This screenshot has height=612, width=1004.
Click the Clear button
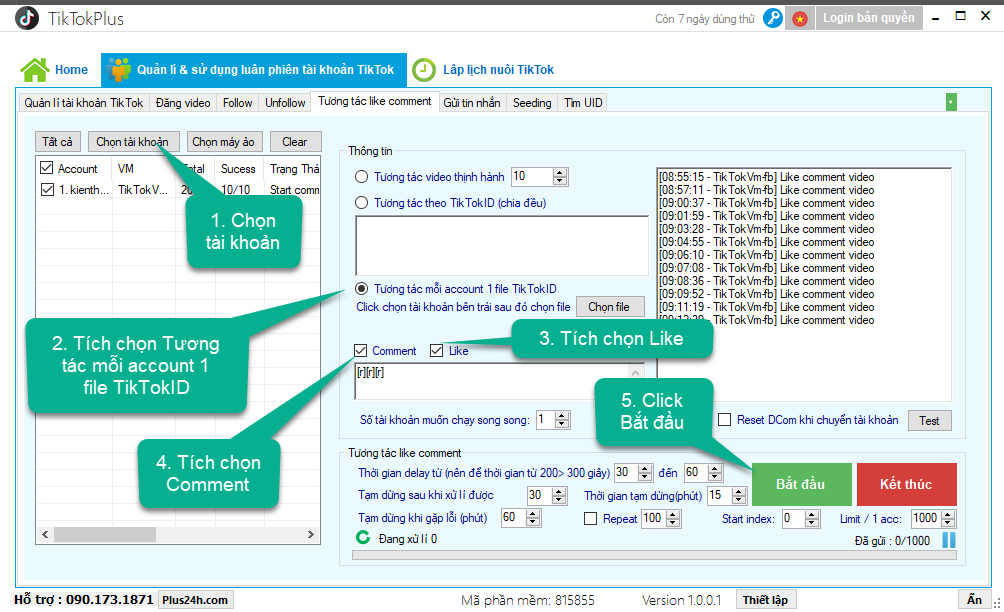[x=295, y=141]
